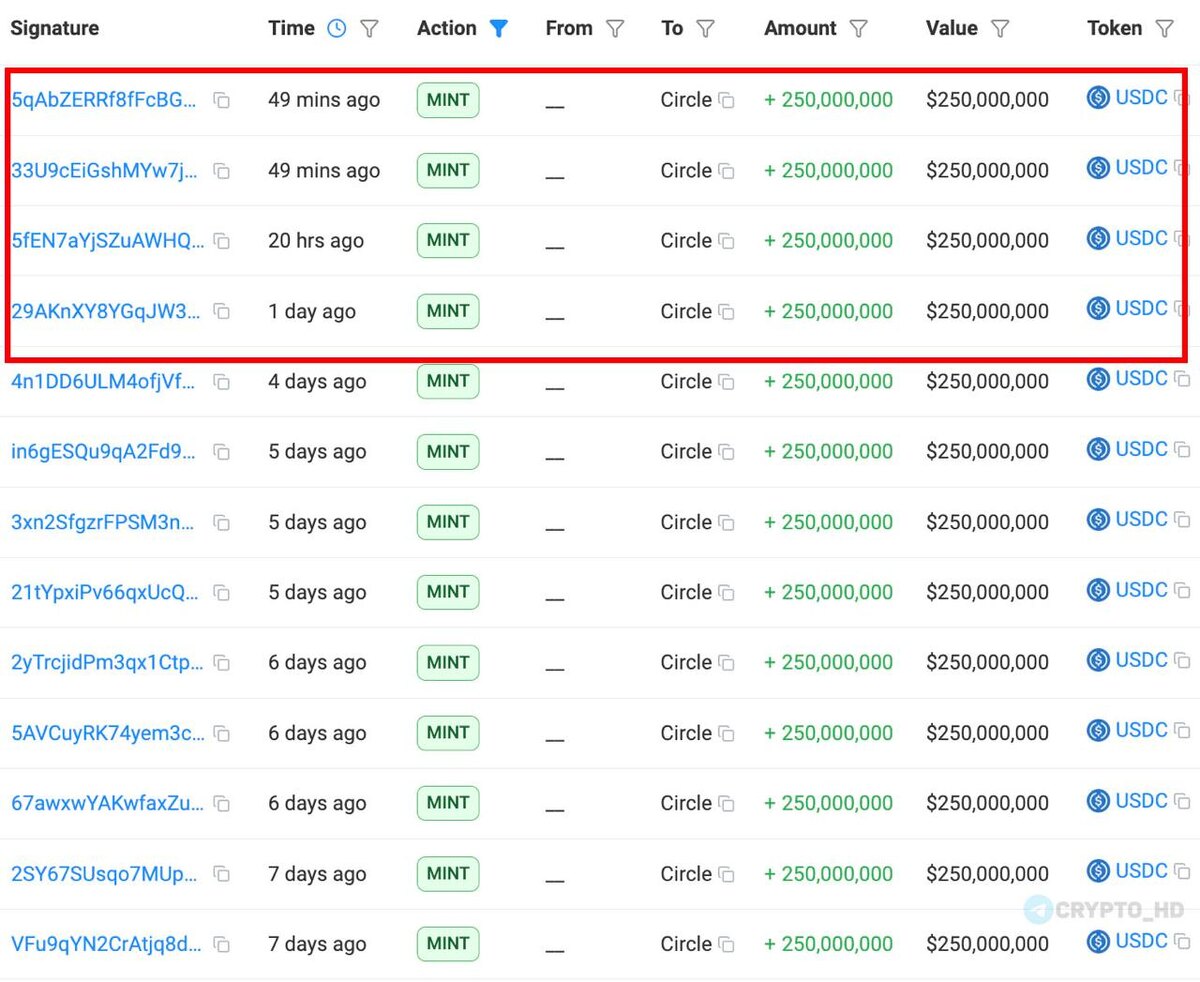Copy Circle address in 2yTrcjidPm3qx1Ctp row
This screenshot has width=1200, height=982.
coord(727,663)
